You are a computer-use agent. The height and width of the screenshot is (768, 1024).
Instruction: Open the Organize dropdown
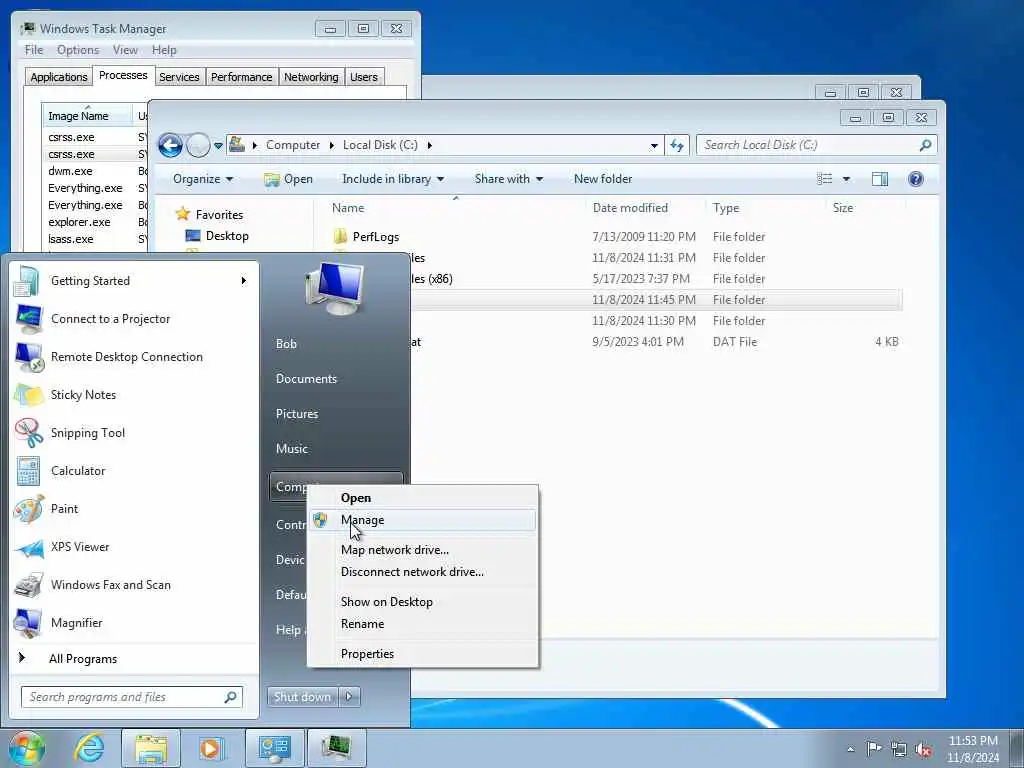point(202,179)
